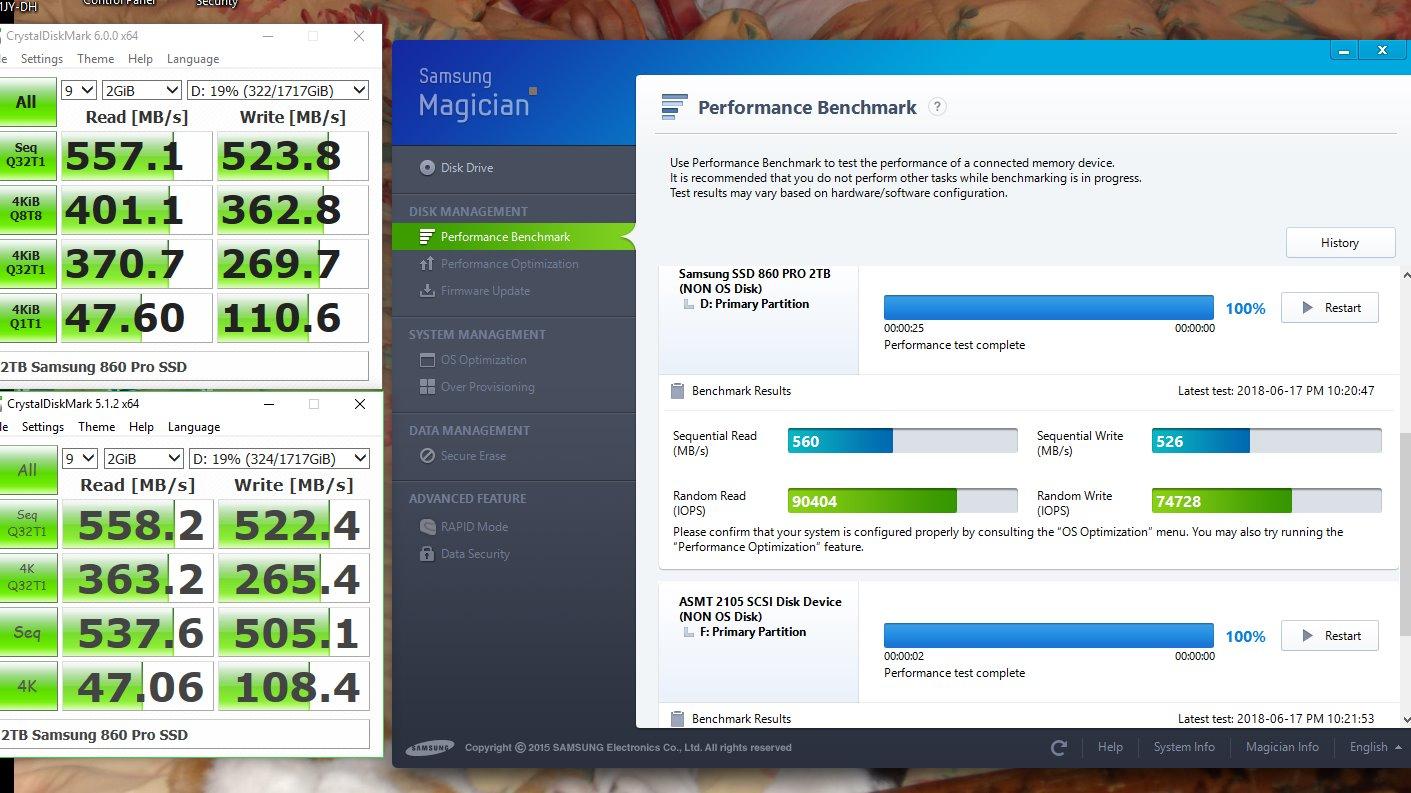Run Seq Q32T1 test in CrystalDiskMark 5.1.2
The width and height of the screenshot is (1411, 793).
27,524
